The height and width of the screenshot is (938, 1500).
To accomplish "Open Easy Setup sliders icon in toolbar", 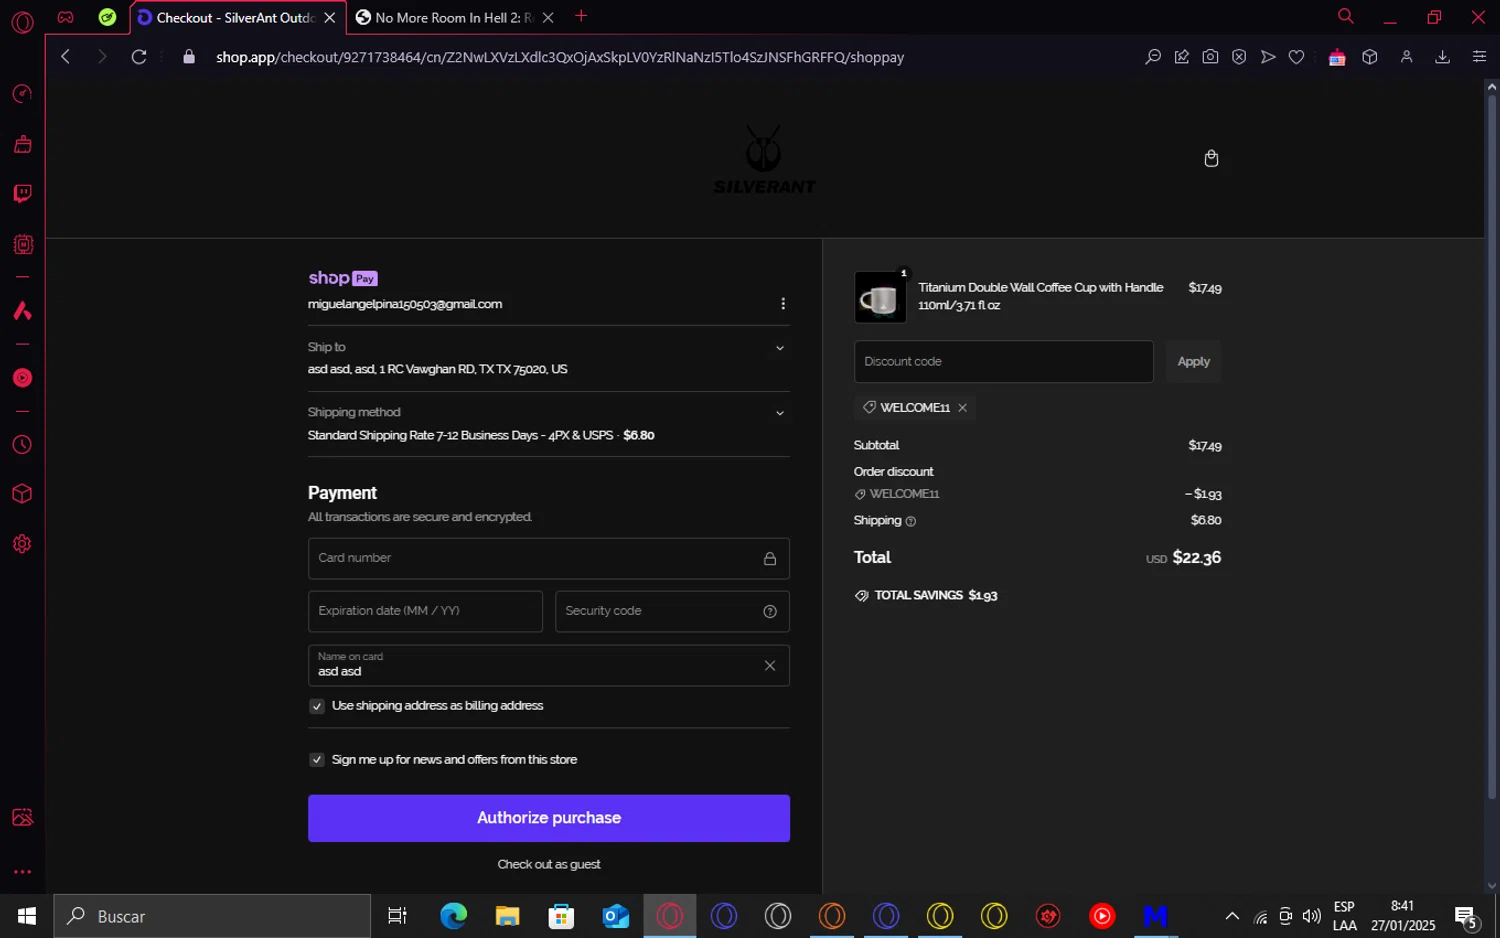I will click(x=1479, y=57).
